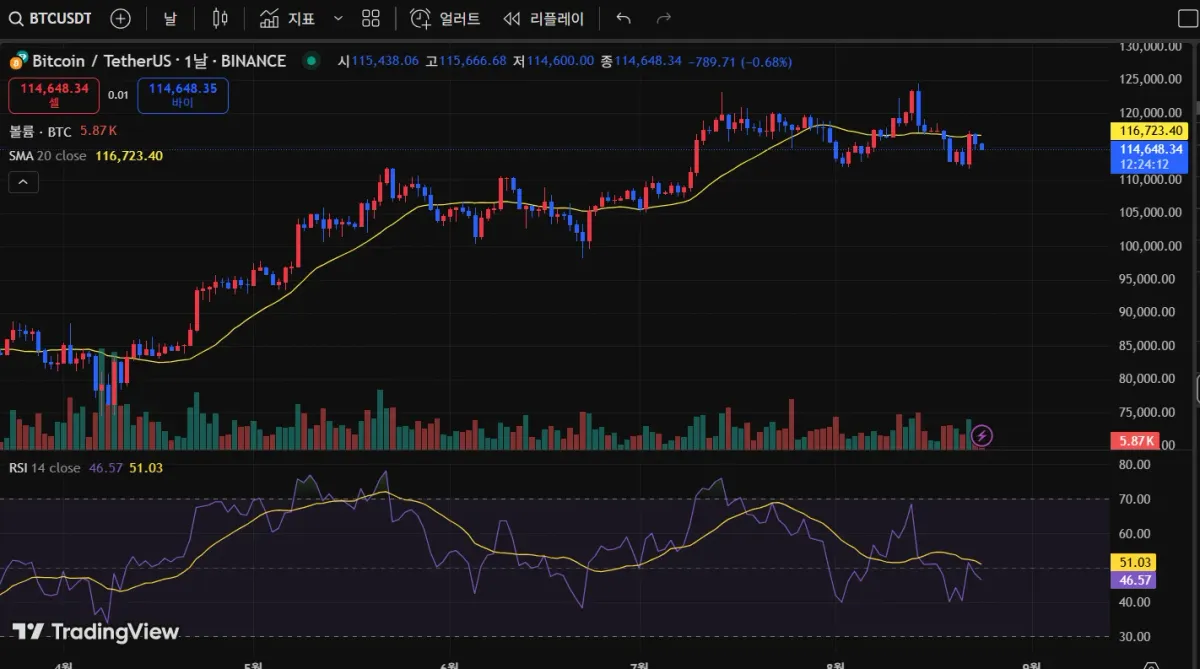
Task: Click the Bitcoin / TetherUS chart title
Action: pos(158,61)
